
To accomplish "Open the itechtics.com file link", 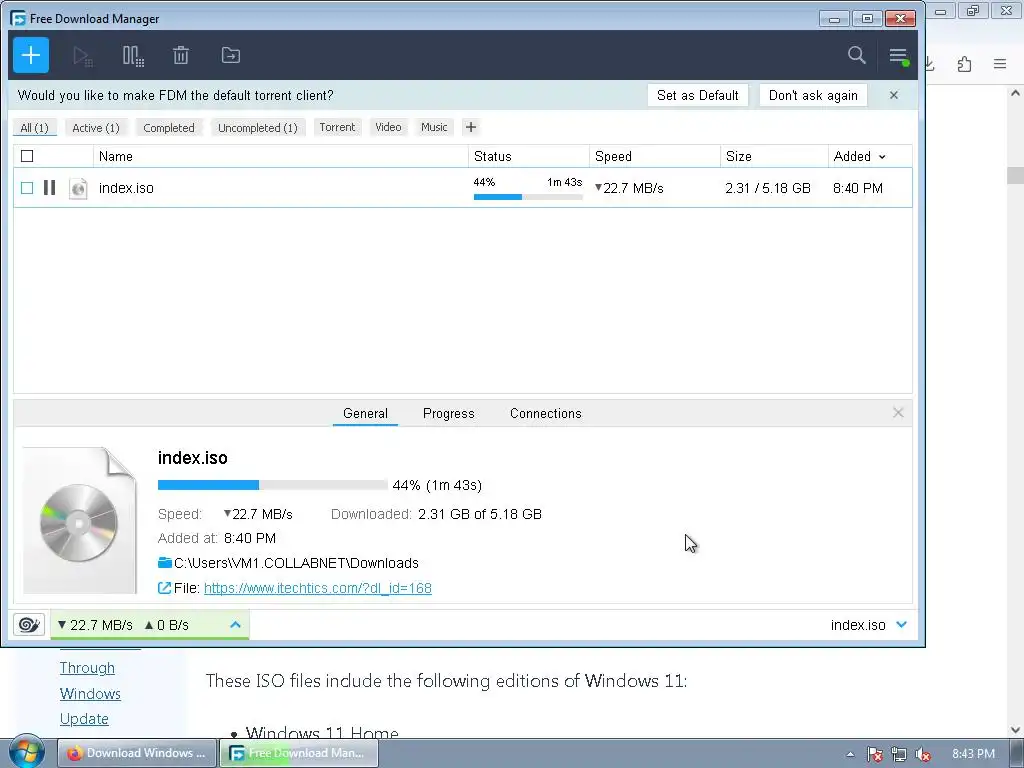I will click(317, 588).
